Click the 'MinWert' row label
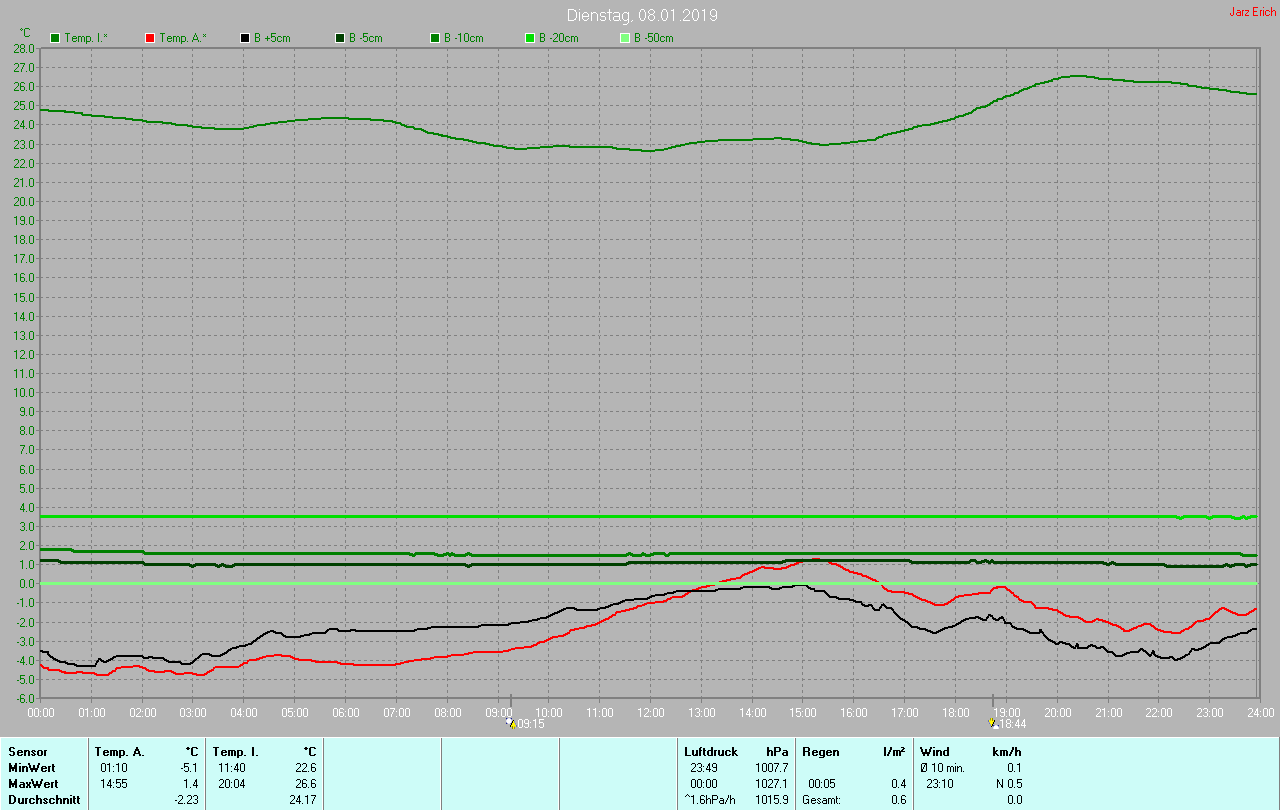 coord(31,767)
